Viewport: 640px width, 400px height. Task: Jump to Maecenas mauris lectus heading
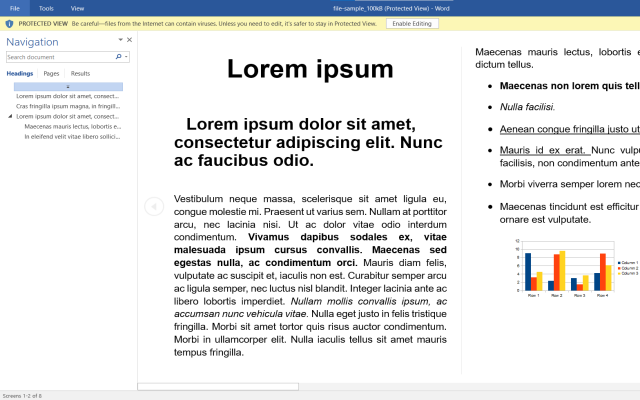point(72,126)
